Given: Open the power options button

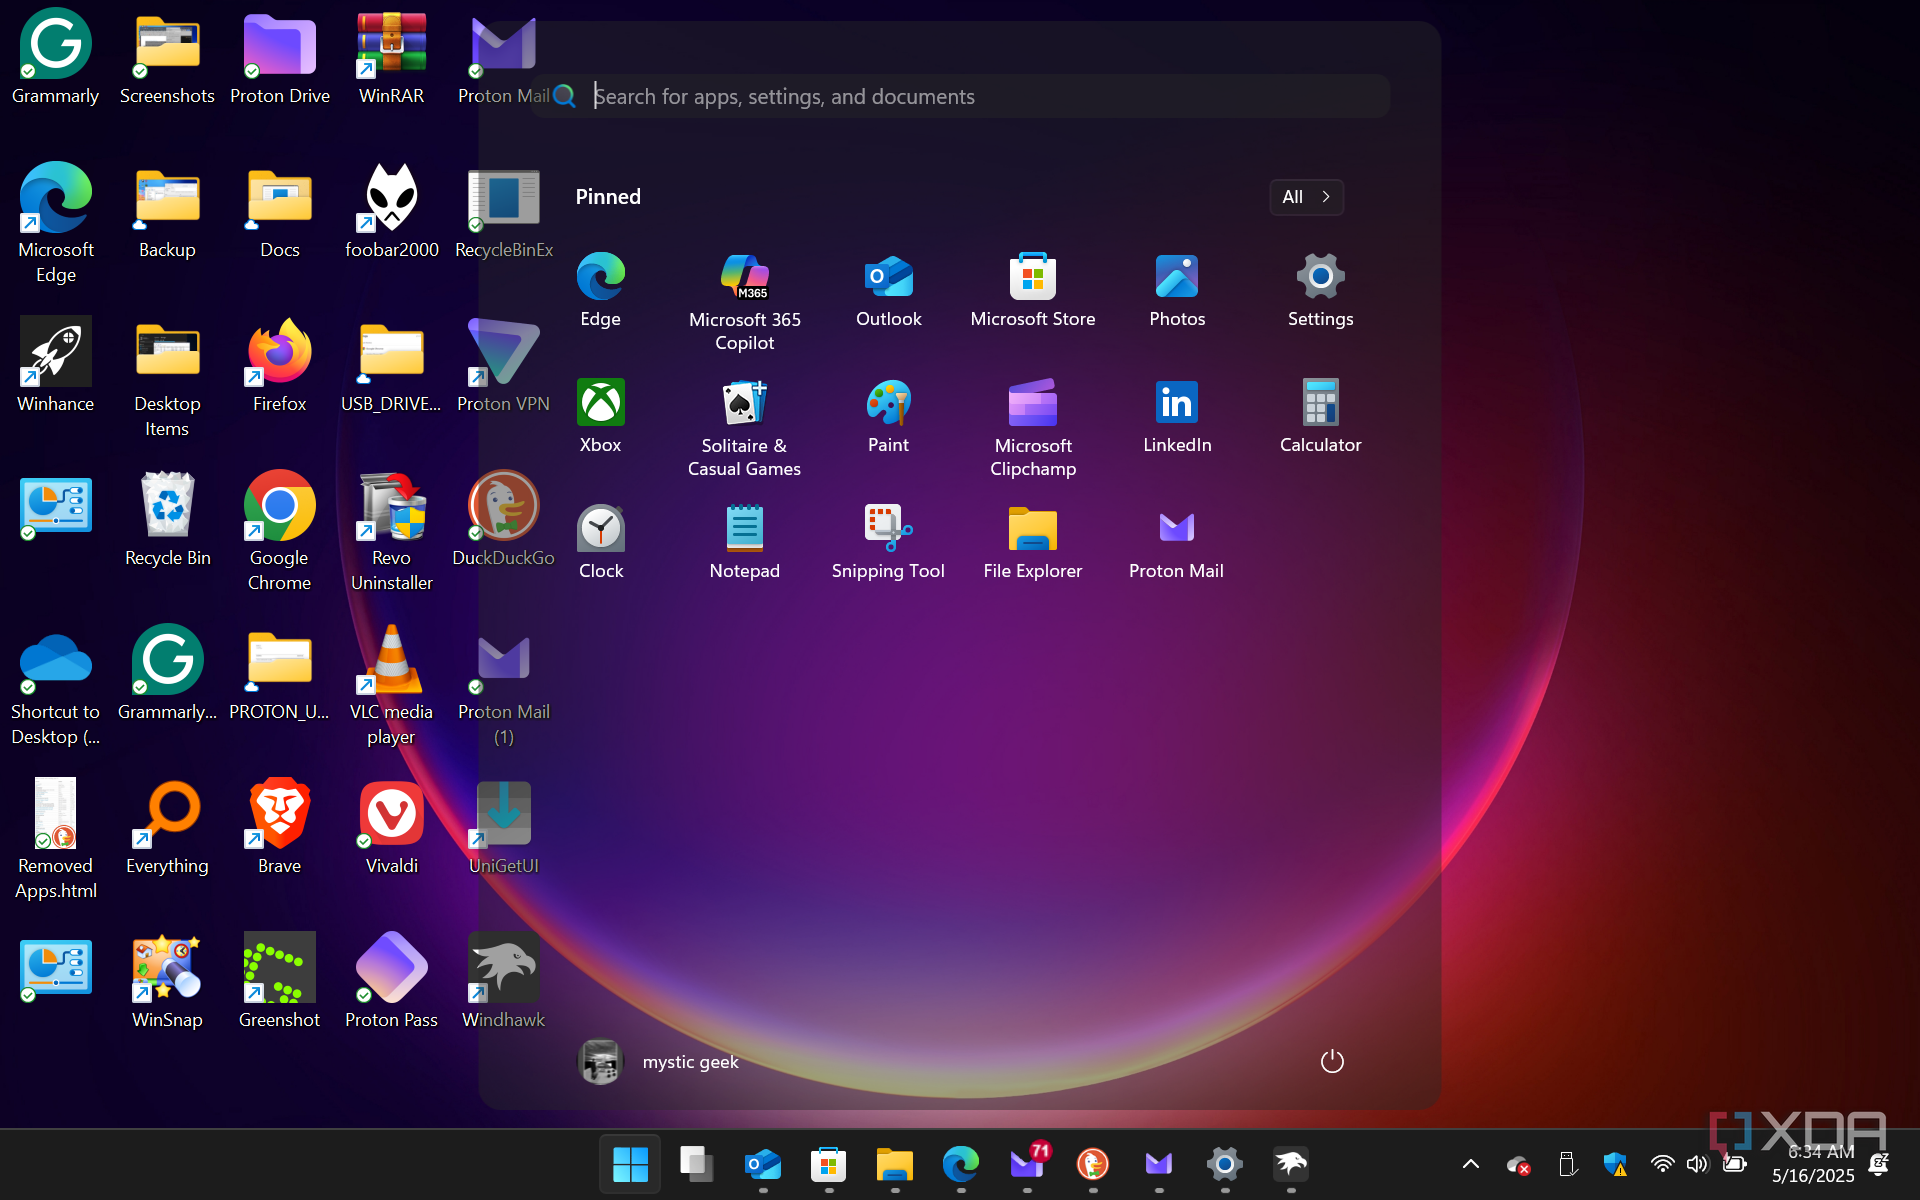Looking at the screenshot, I should point(1332,1061).
